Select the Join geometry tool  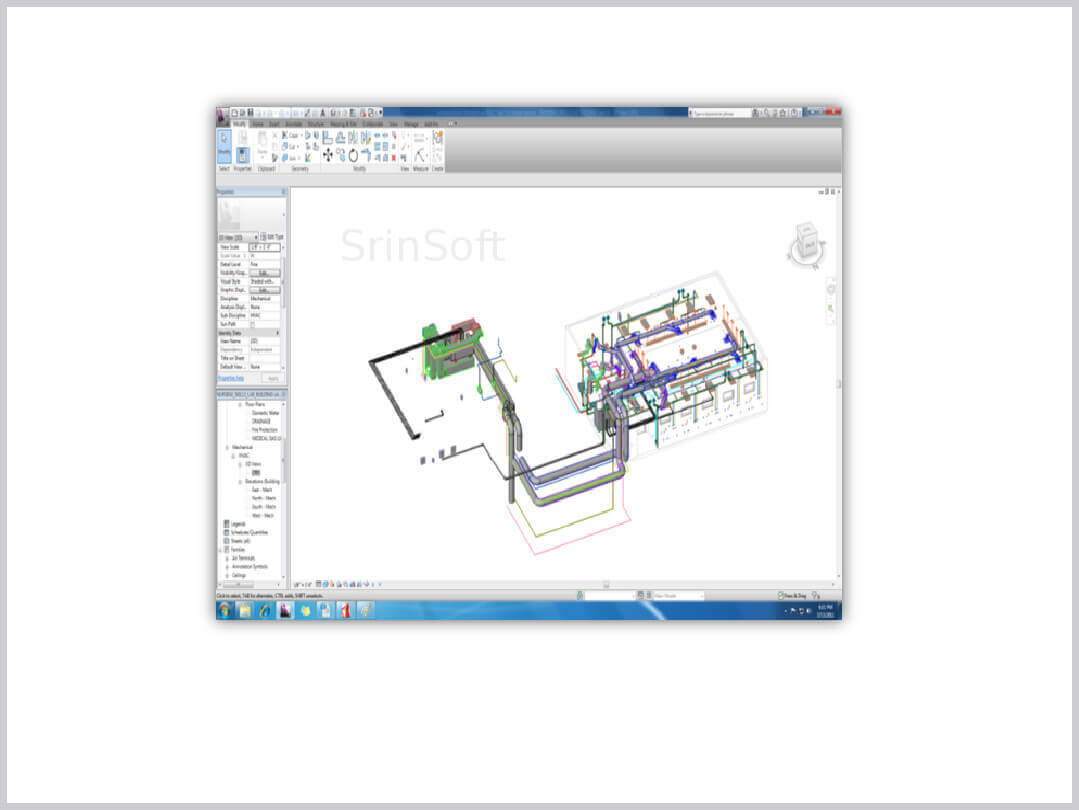coord(290,158)
